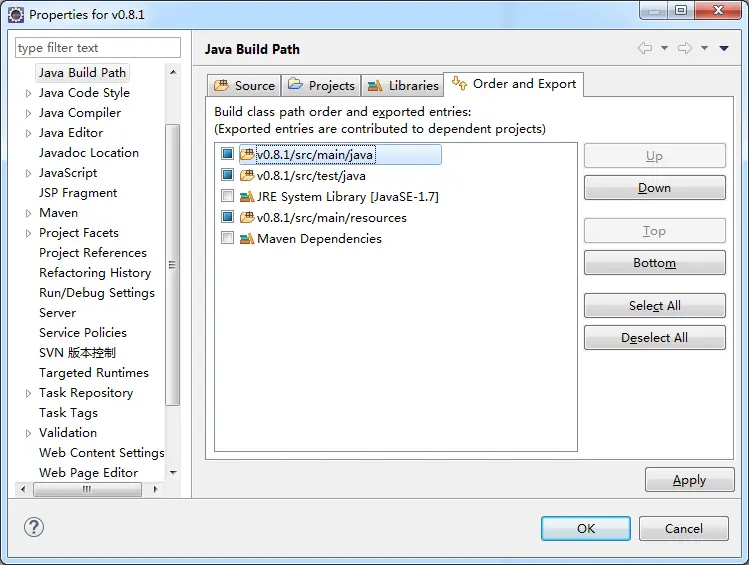Click the Deselect All button
The width and height of the screenshot is (749, 565).
click(x=654, y=338)
